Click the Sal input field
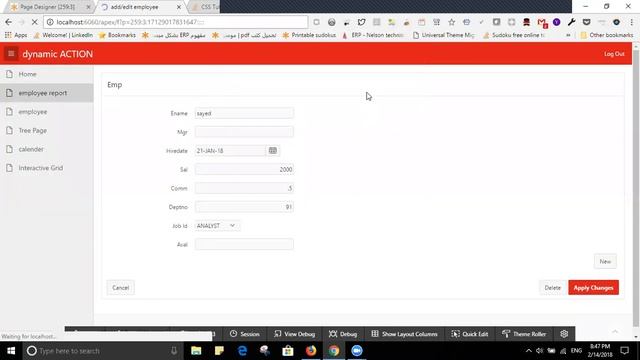 click(x=244, y=169)
